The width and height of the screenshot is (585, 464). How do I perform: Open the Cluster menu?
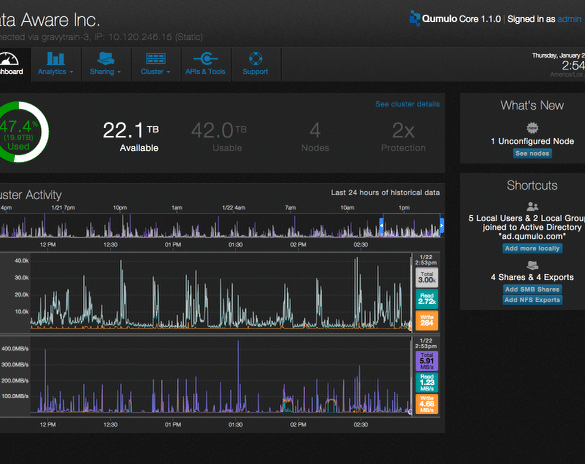click(156, 64)
